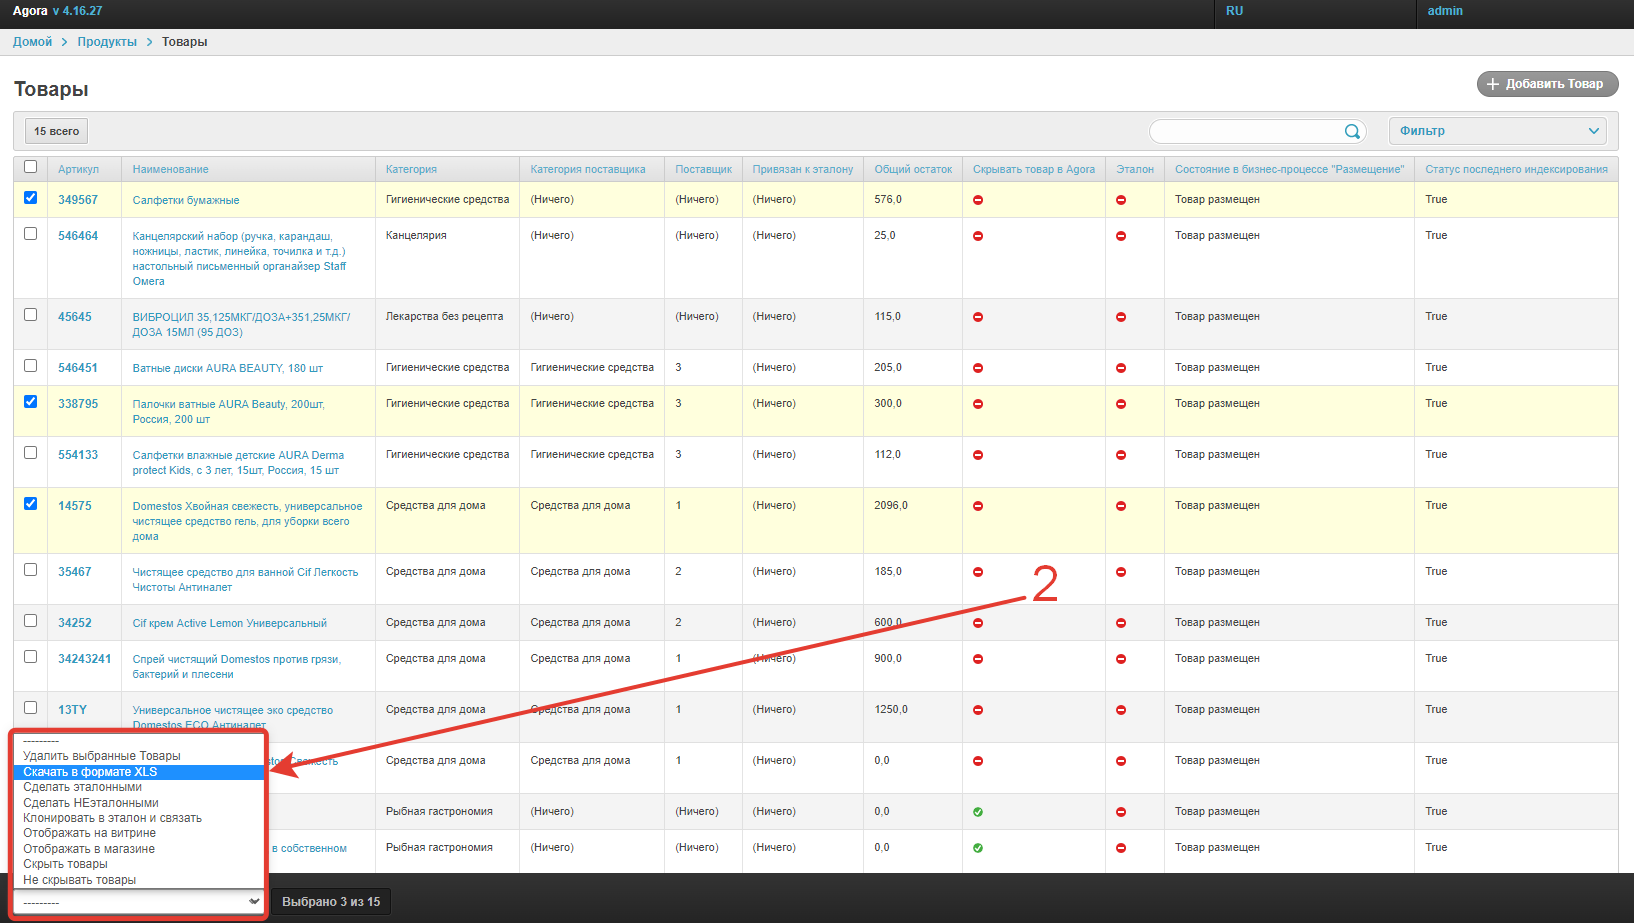This screenshot has height=923, width=1634.
Task: Sort table by Общий остаток column
Action: click(x=913, y=169)
